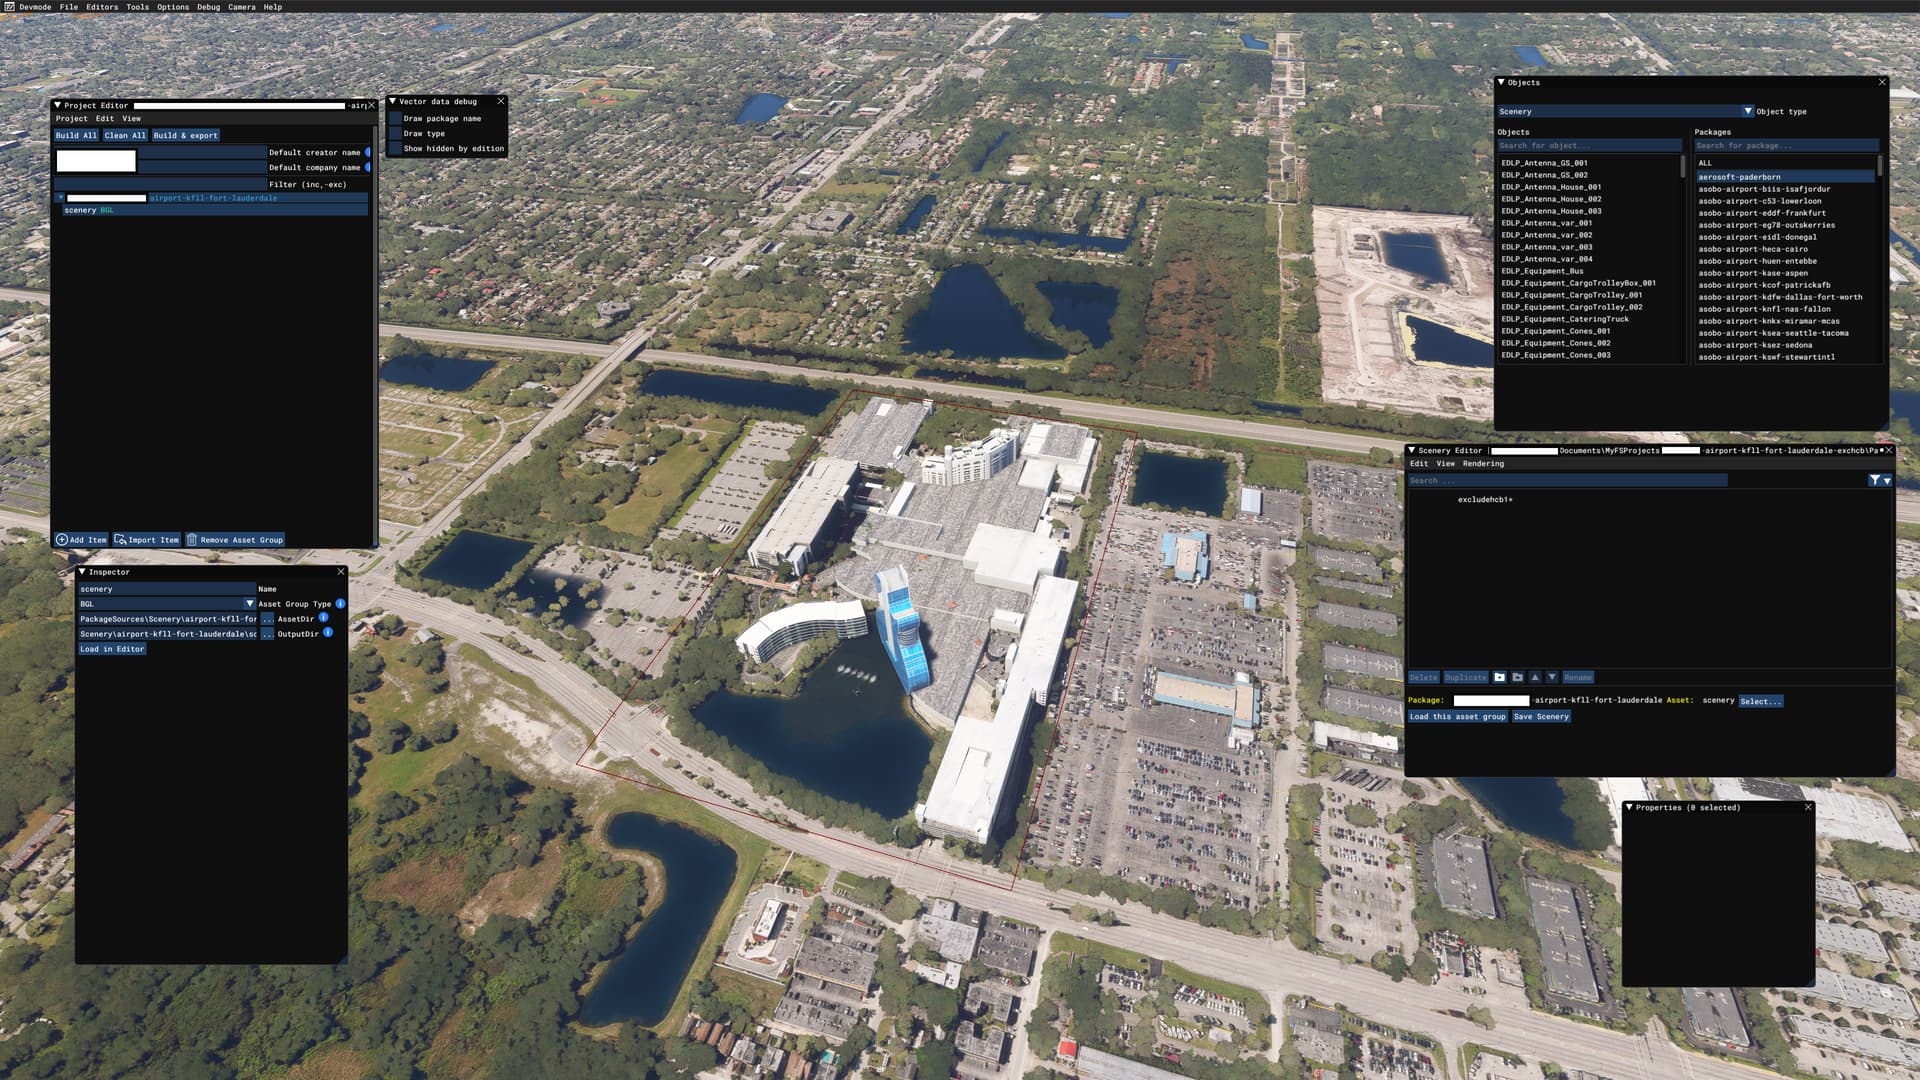Image resolution: width=1920 pixels, height=1080 pixels.
Task: Click the OutputDir info icon
Action: [x=328, y=633]
